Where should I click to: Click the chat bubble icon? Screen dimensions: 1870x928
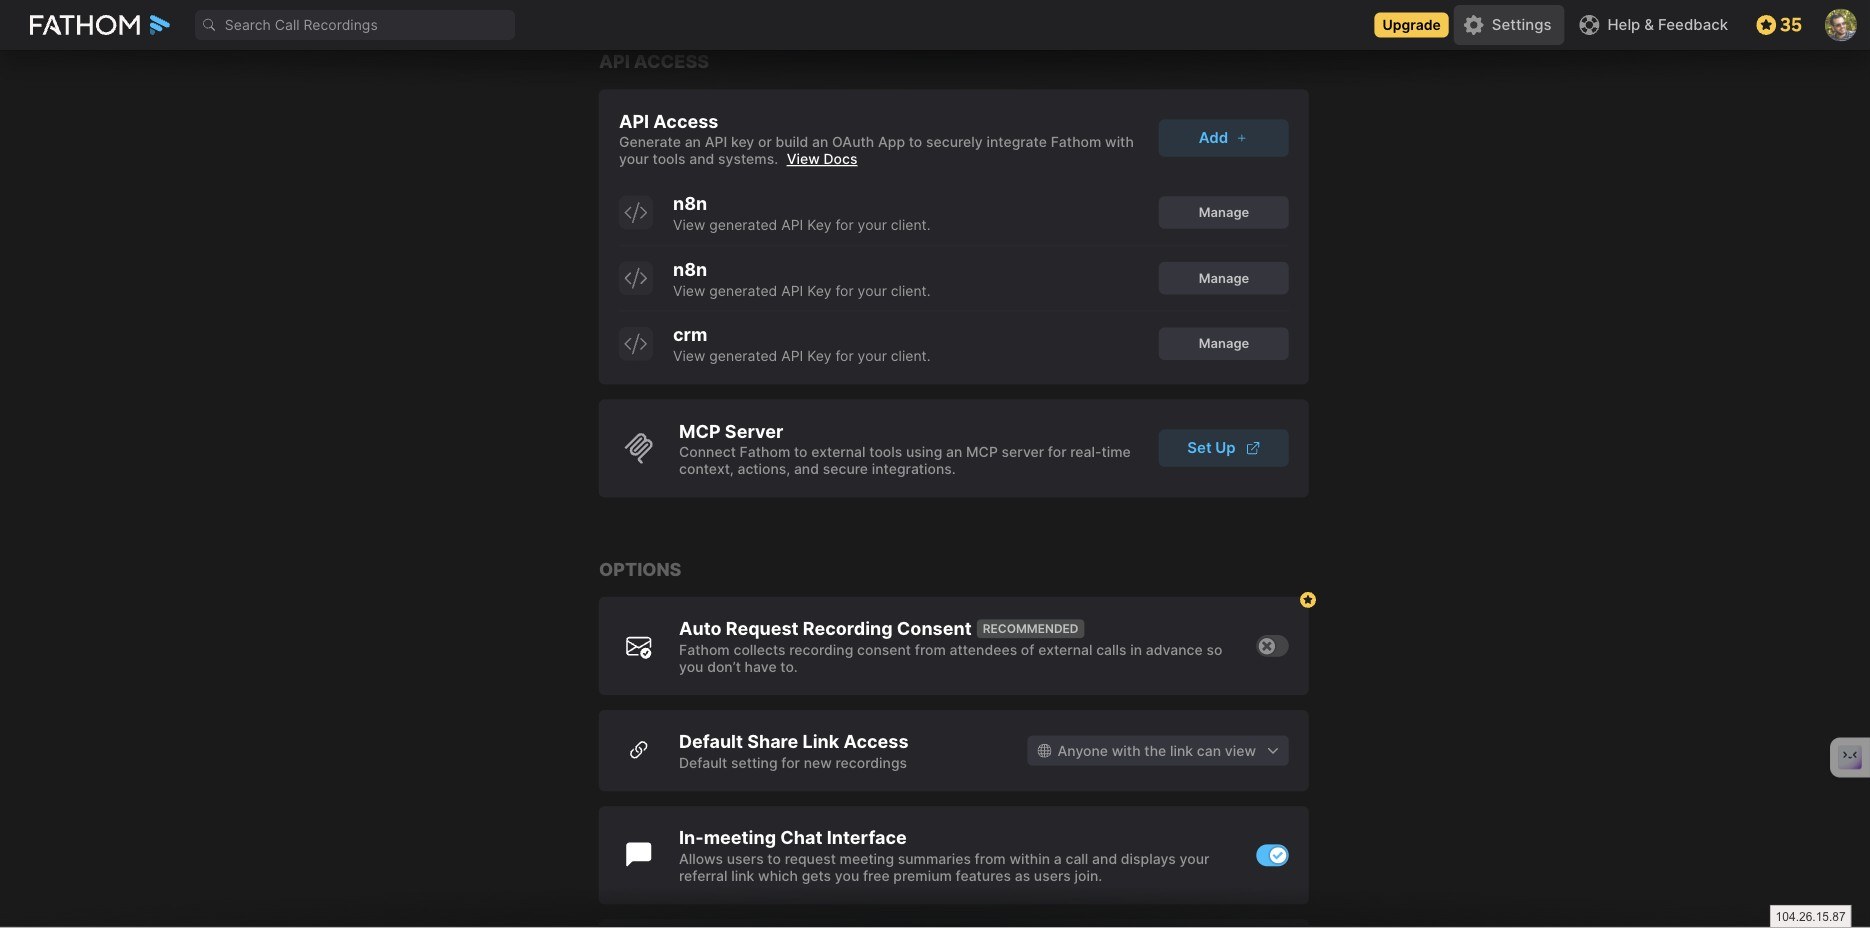639,854
